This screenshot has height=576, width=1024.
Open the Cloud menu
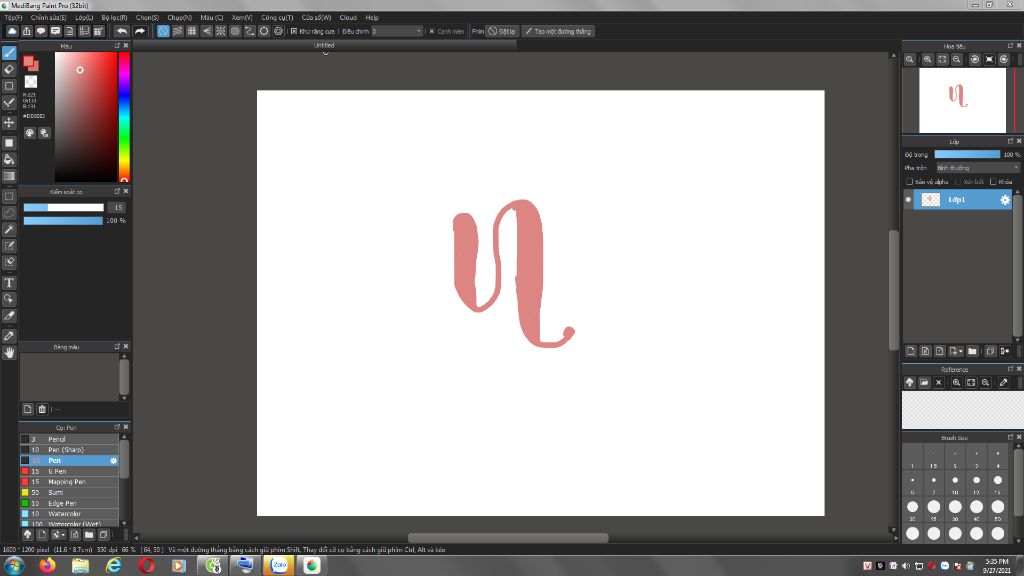point(348,18)
